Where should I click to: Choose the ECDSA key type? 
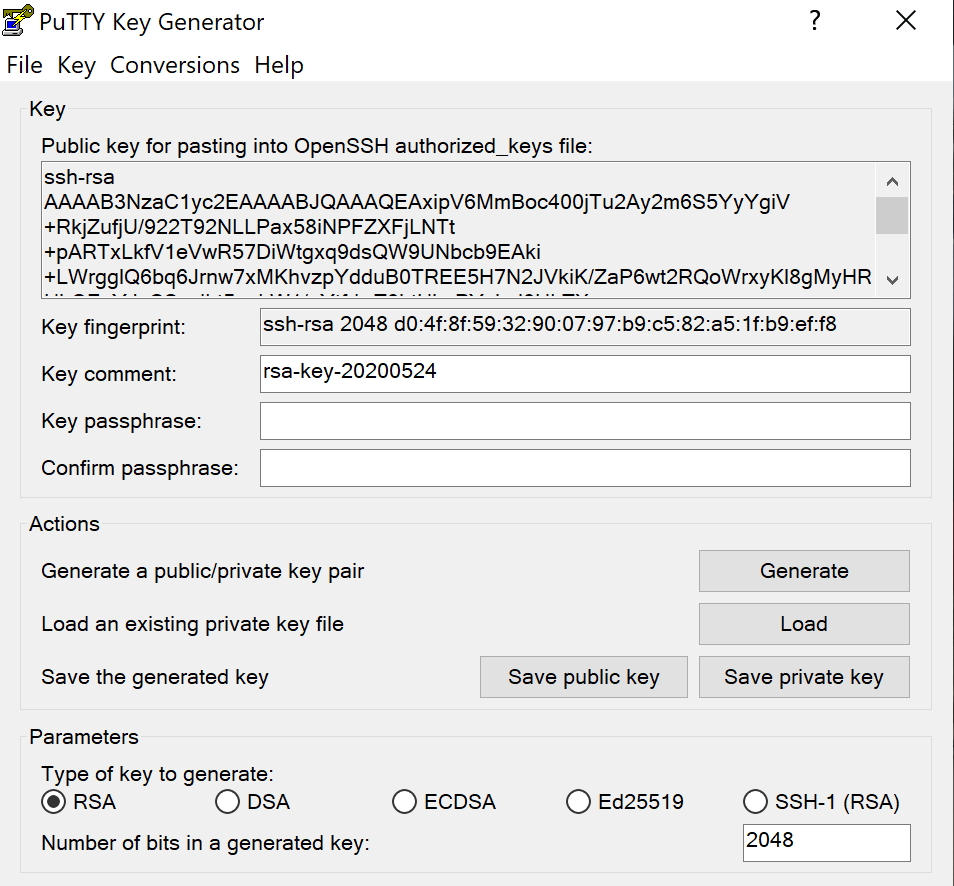pos(404,801)
